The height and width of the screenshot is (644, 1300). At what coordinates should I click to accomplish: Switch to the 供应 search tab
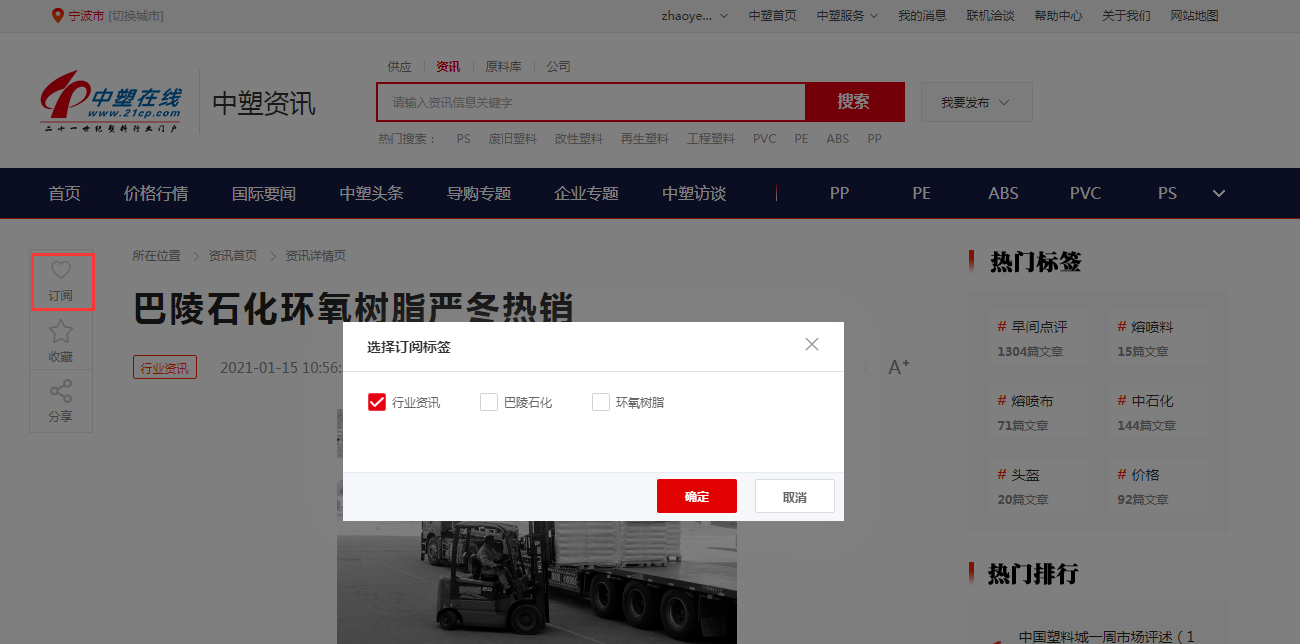399,67
